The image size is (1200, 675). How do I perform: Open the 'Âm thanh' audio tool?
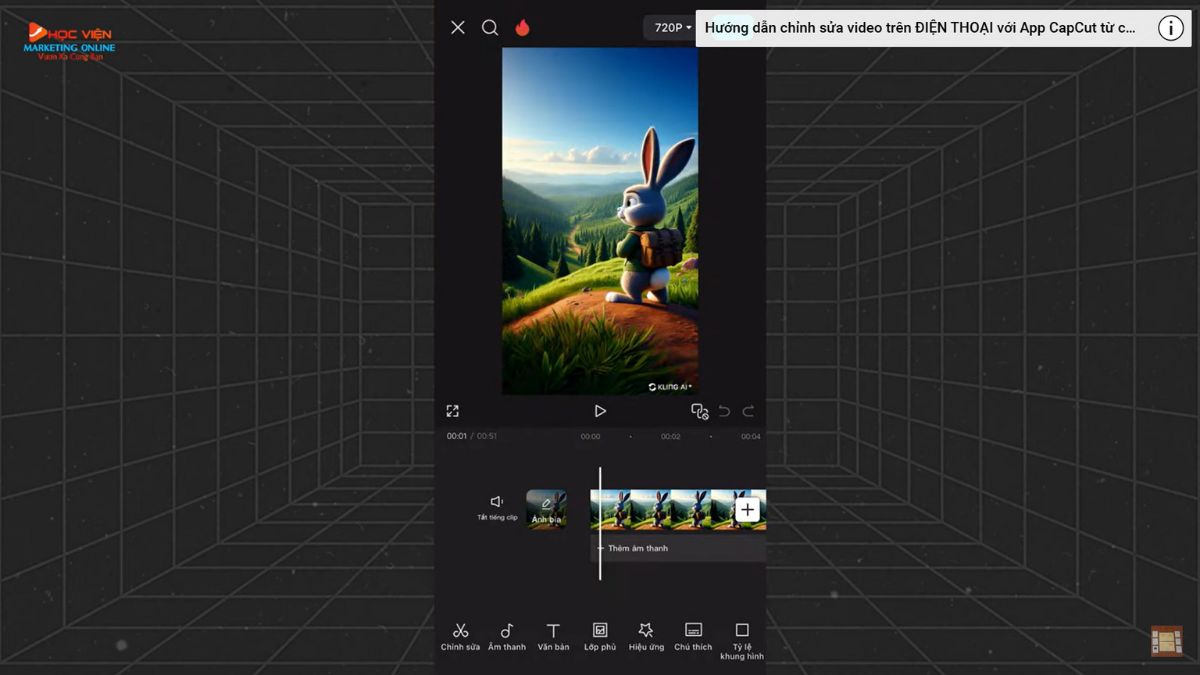click(x=507, y=636)
